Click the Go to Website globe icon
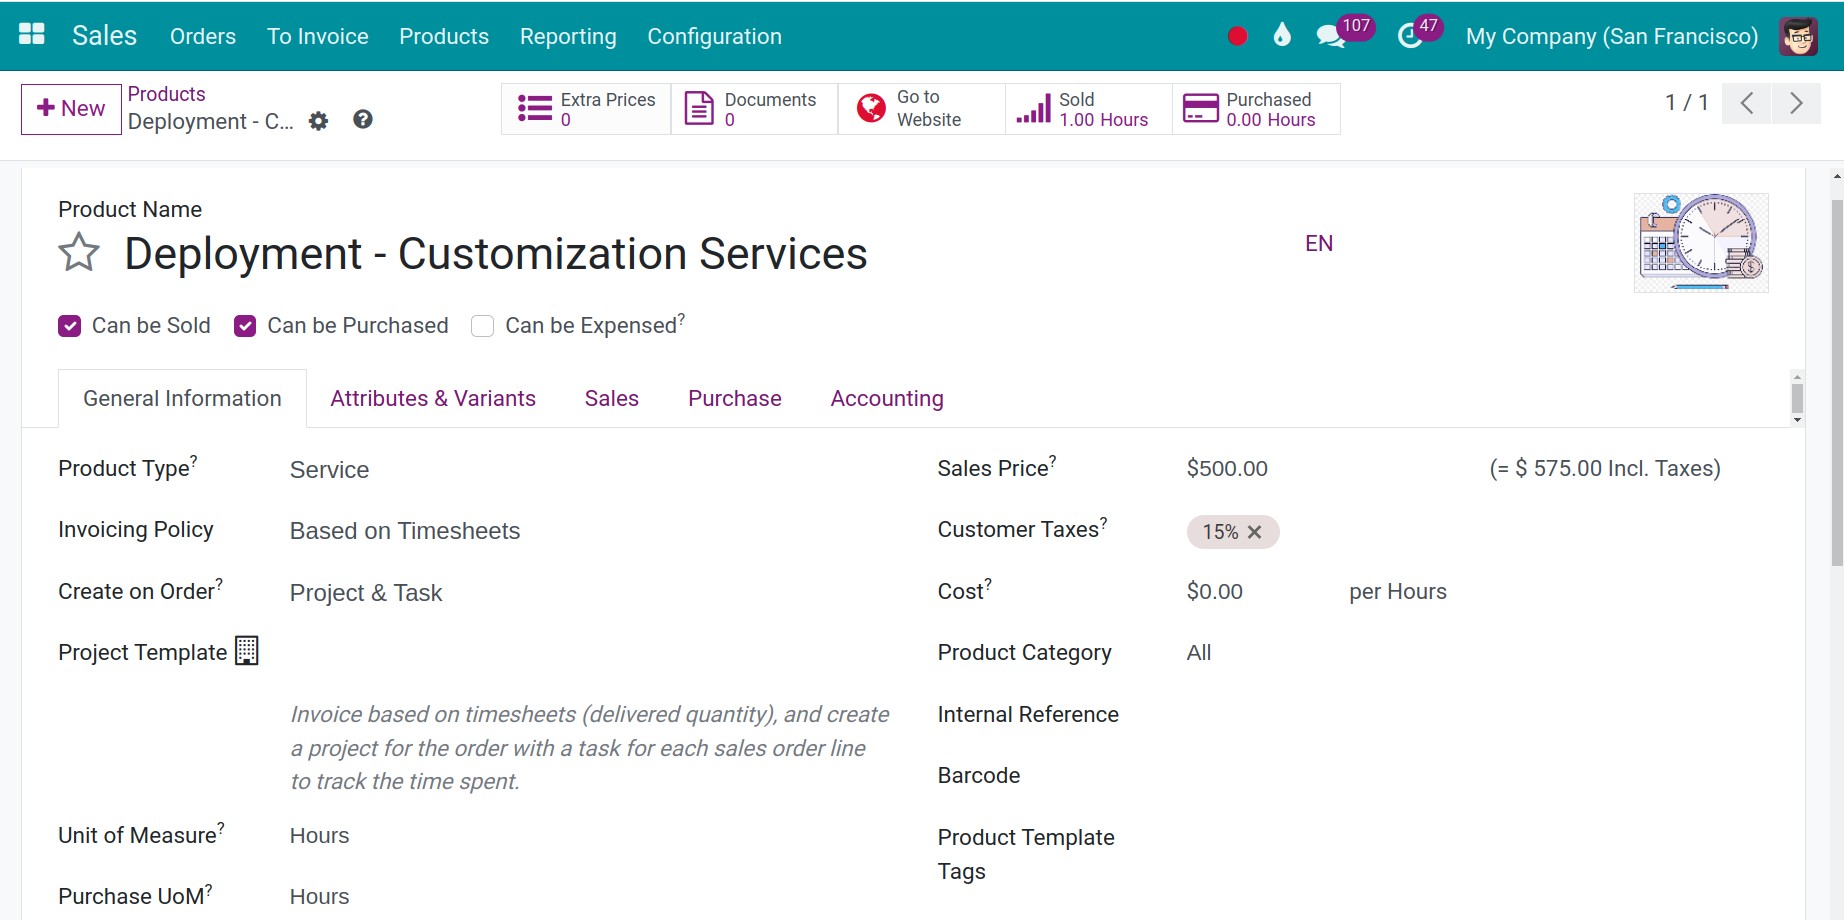The width and height of the screenshot is (1844, 920). 869,107
